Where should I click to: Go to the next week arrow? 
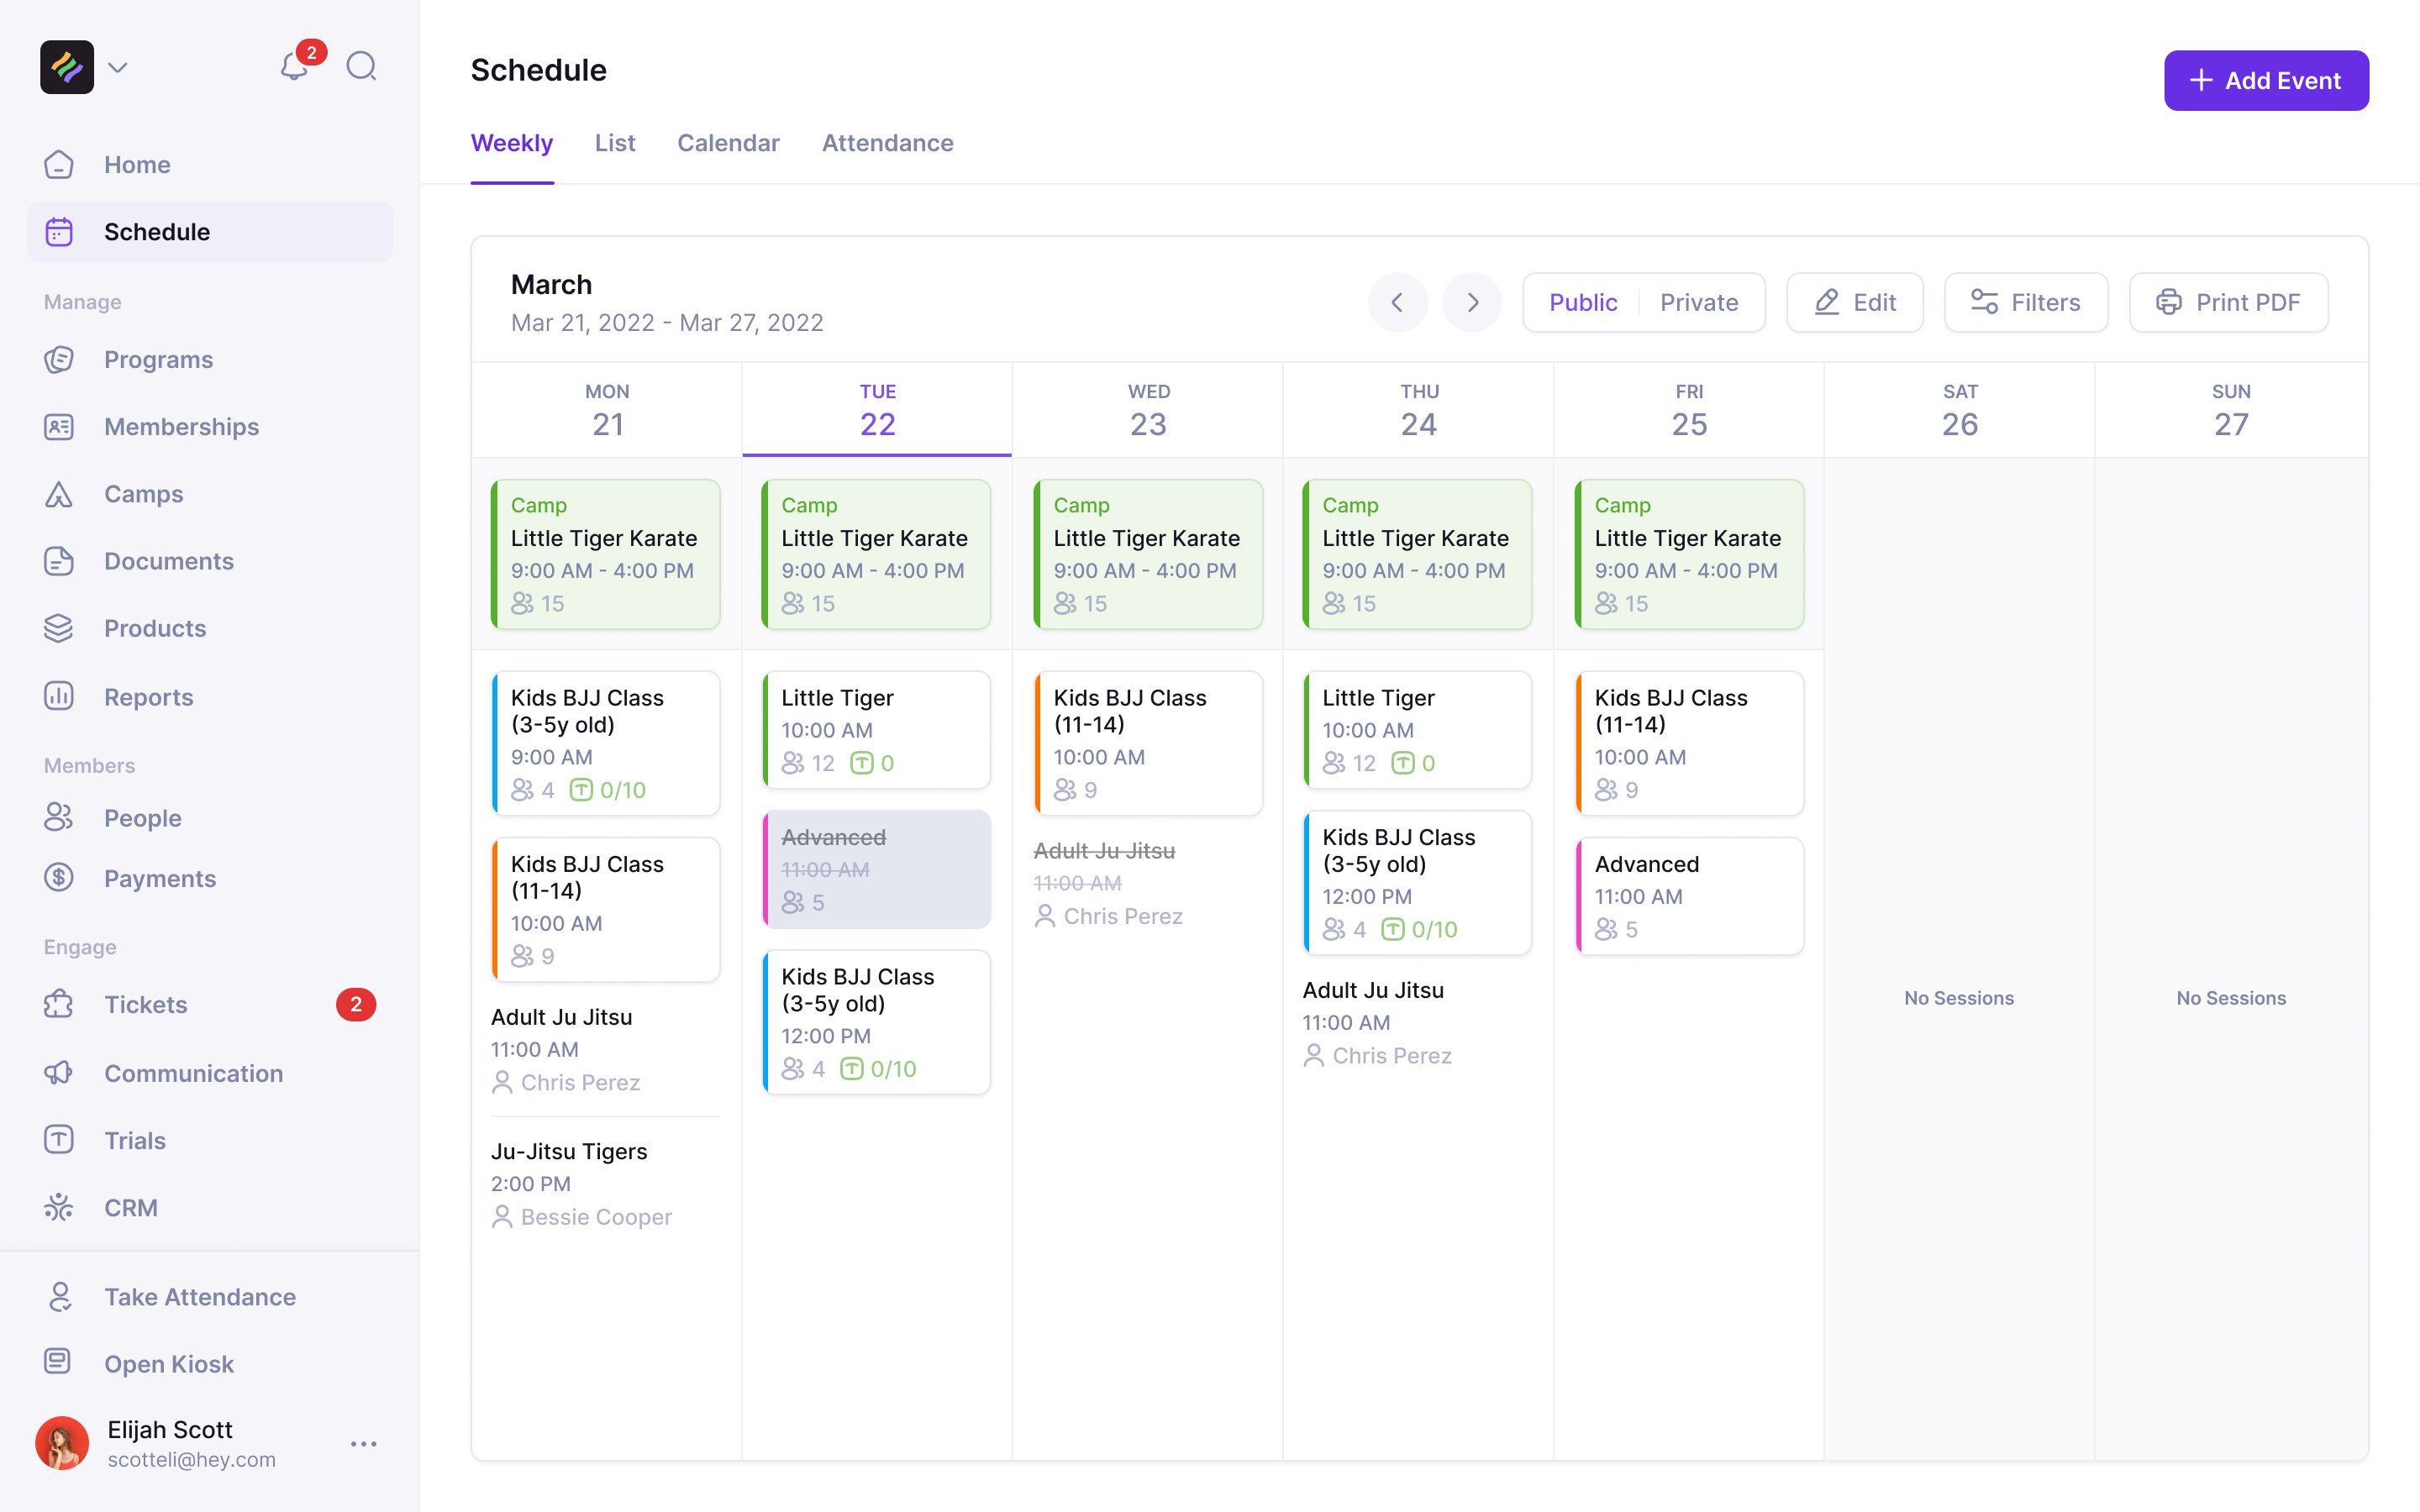pos(1472,302)
